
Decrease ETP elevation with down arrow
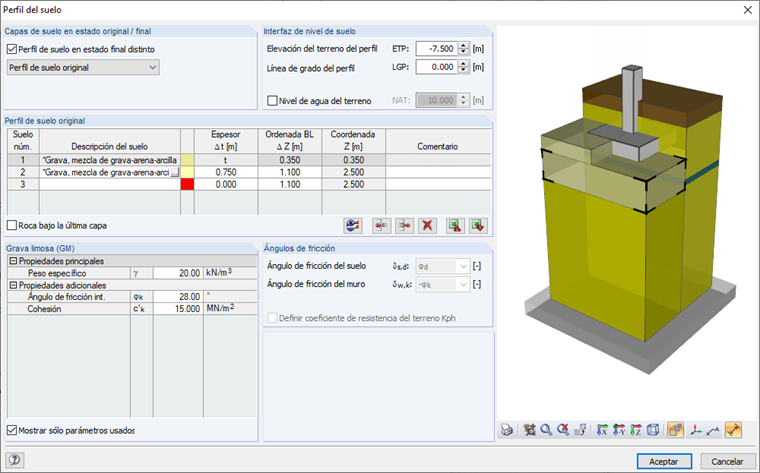click(464, 52)
